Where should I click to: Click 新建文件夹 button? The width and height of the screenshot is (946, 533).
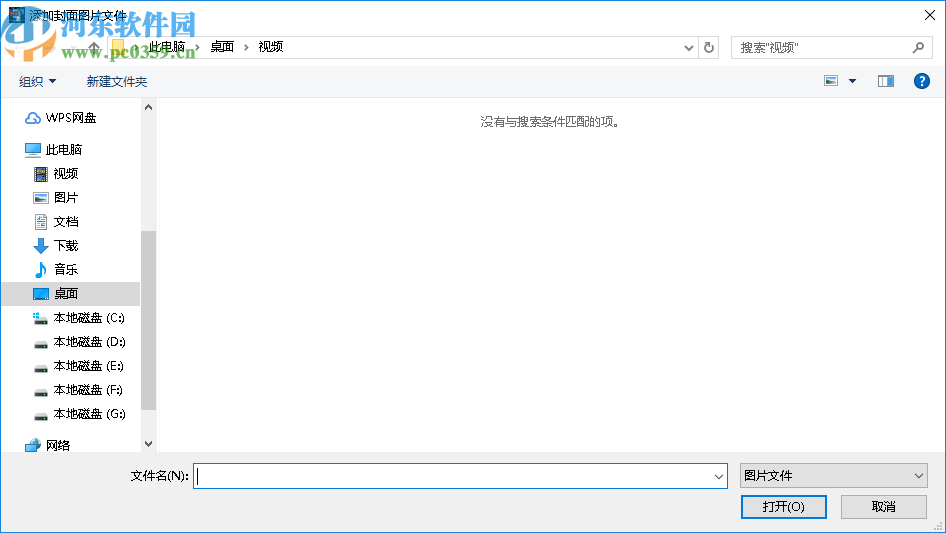pyautogui.click(x=117, y=81)
